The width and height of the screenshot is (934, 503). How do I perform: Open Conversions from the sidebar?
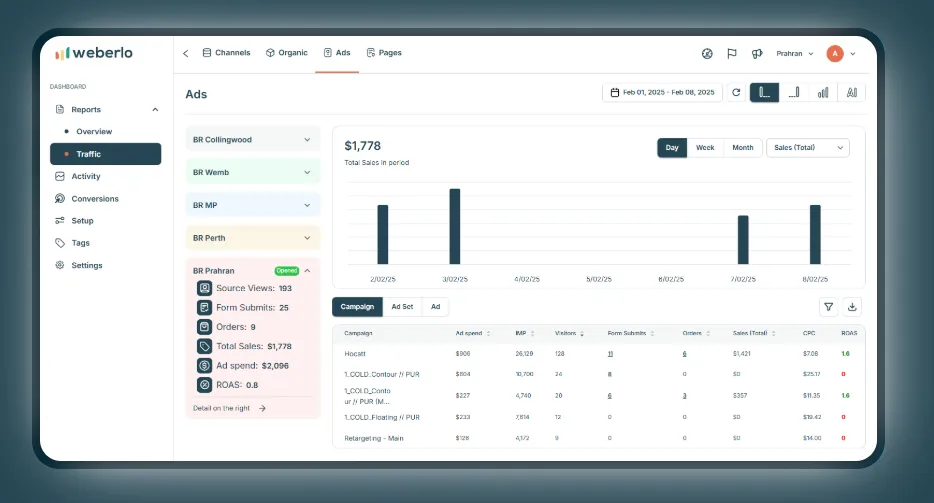point(95,198)
